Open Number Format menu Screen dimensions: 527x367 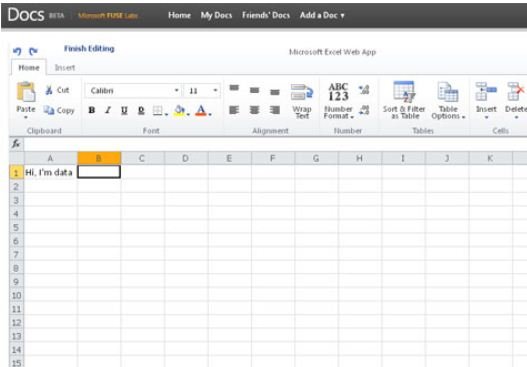point(338,101)
